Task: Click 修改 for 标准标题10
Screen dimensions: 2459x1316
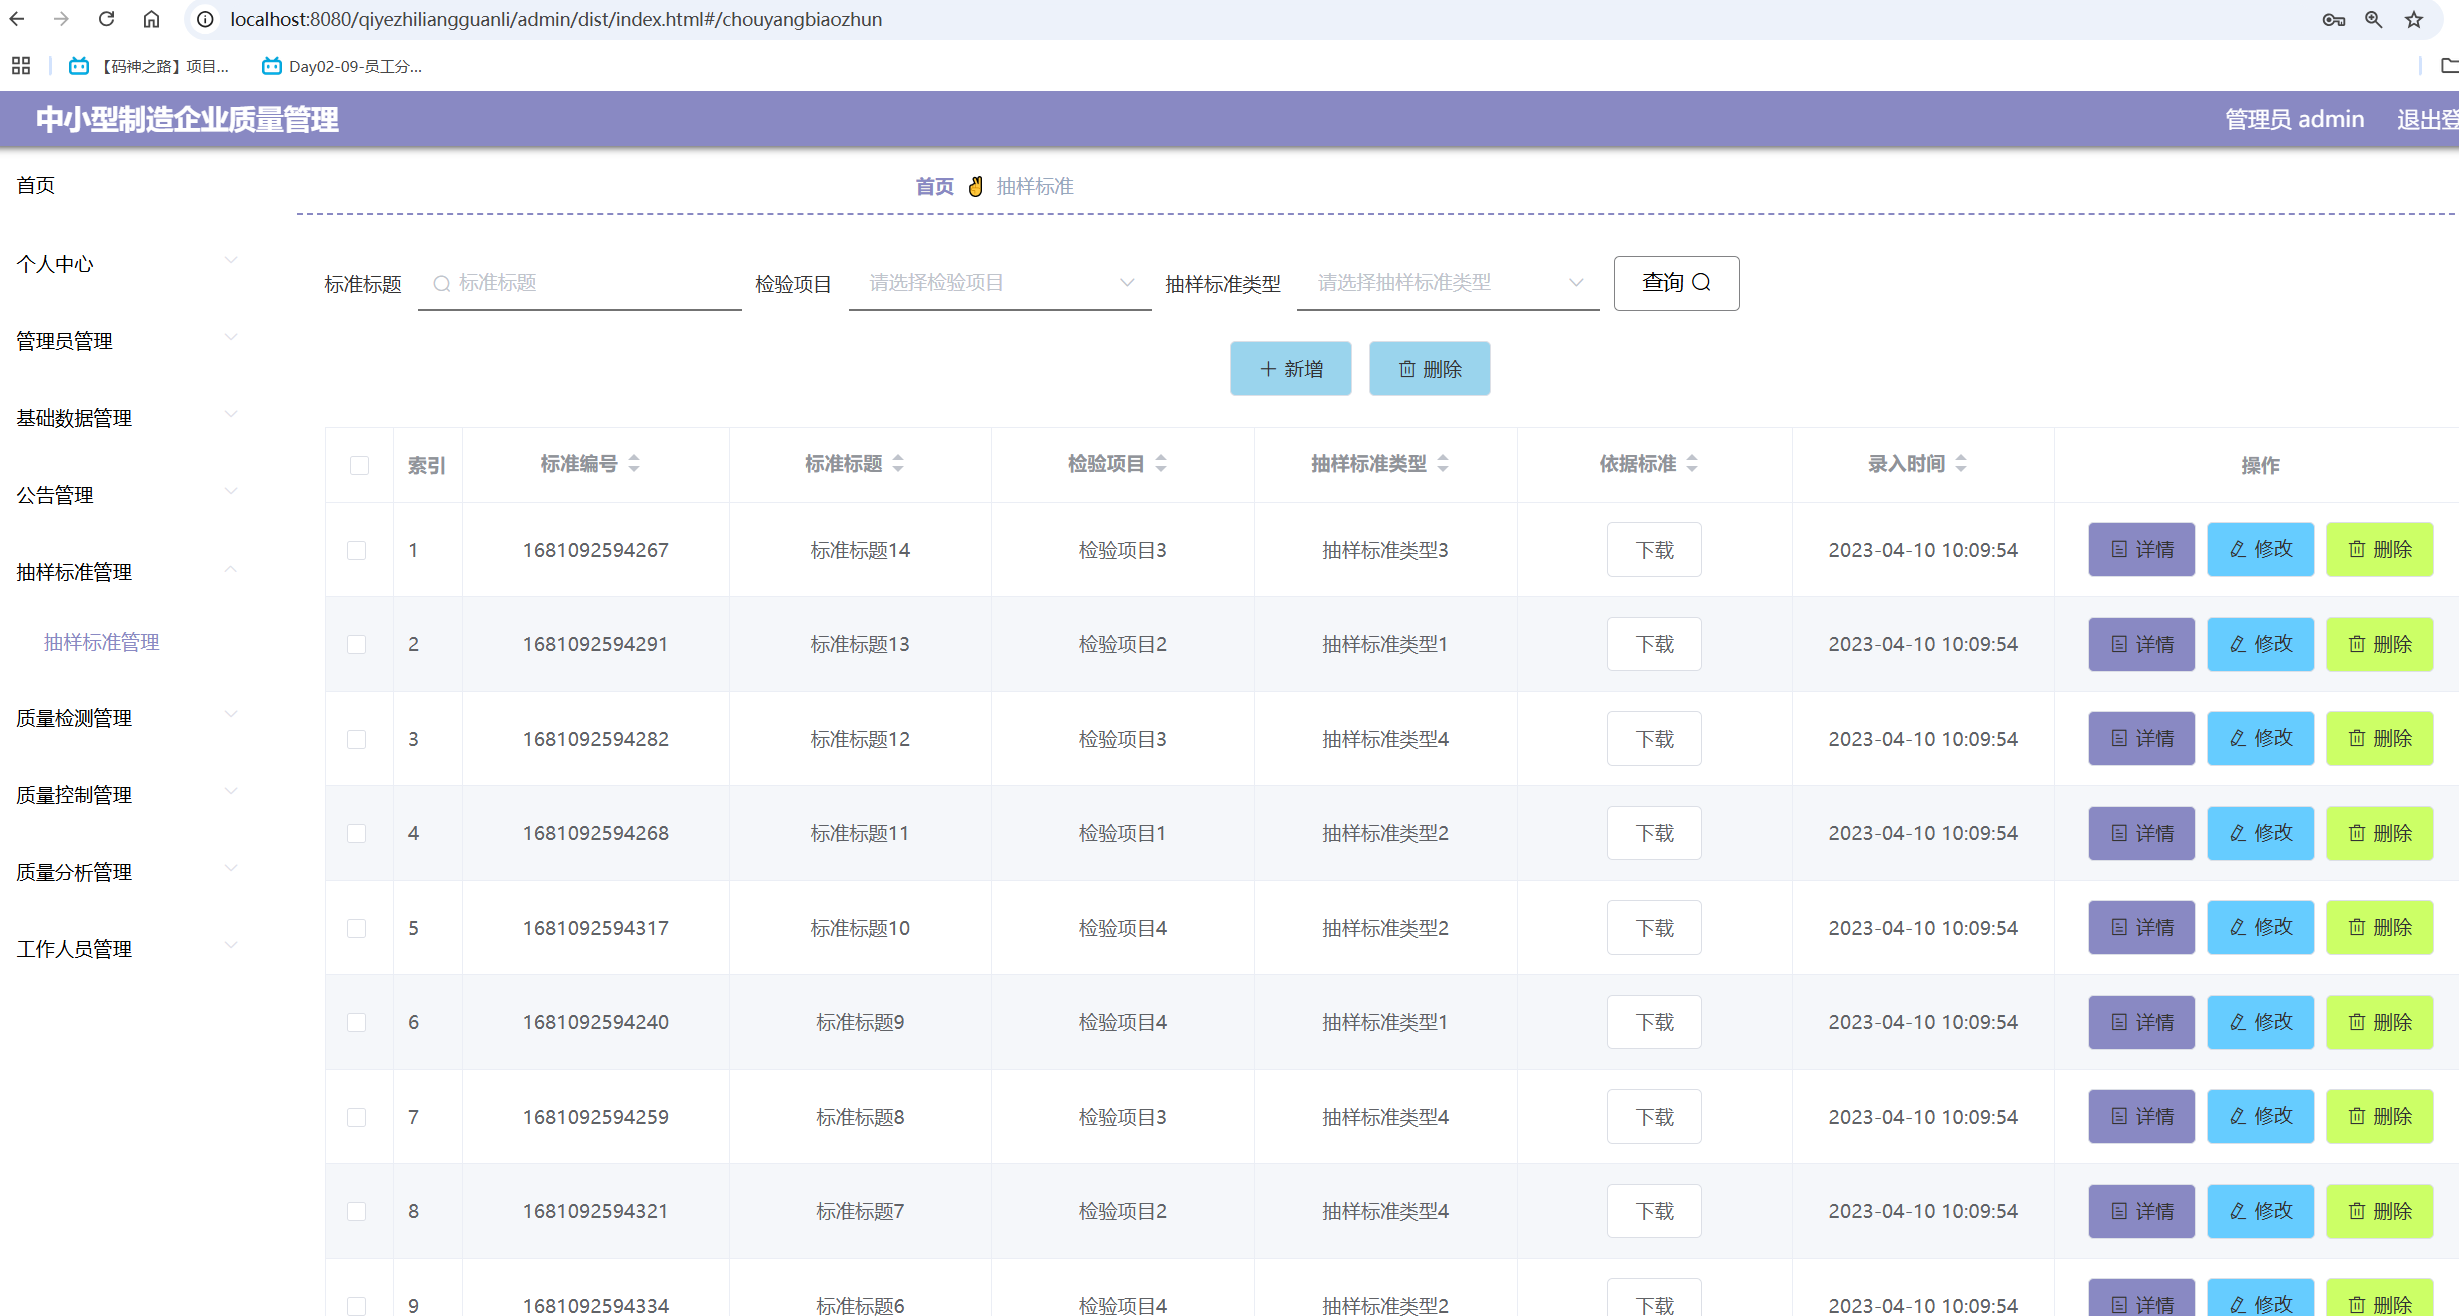Action: tap(2260, 927)
